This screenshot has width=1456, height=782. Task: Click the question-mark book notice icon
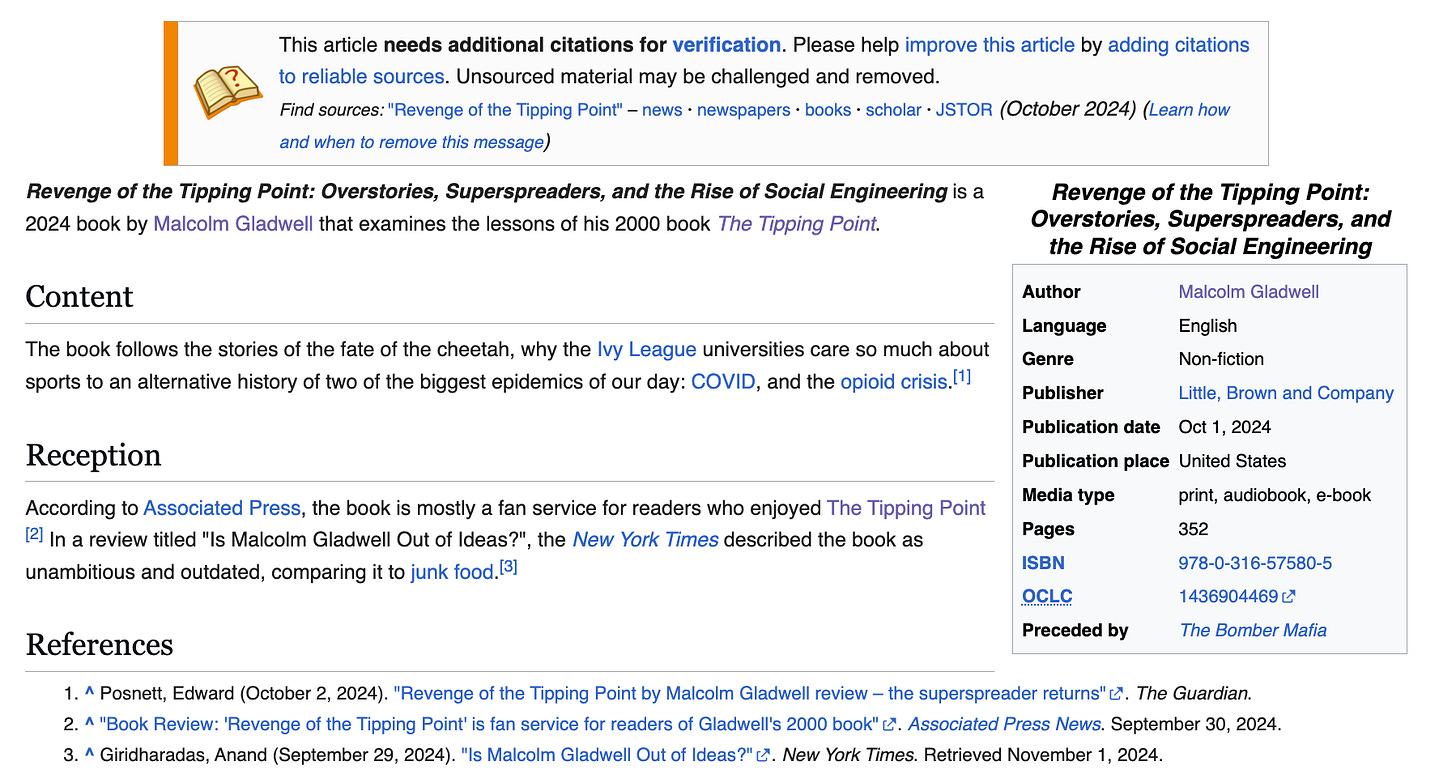pyautogui.click(x=228, y=93)
